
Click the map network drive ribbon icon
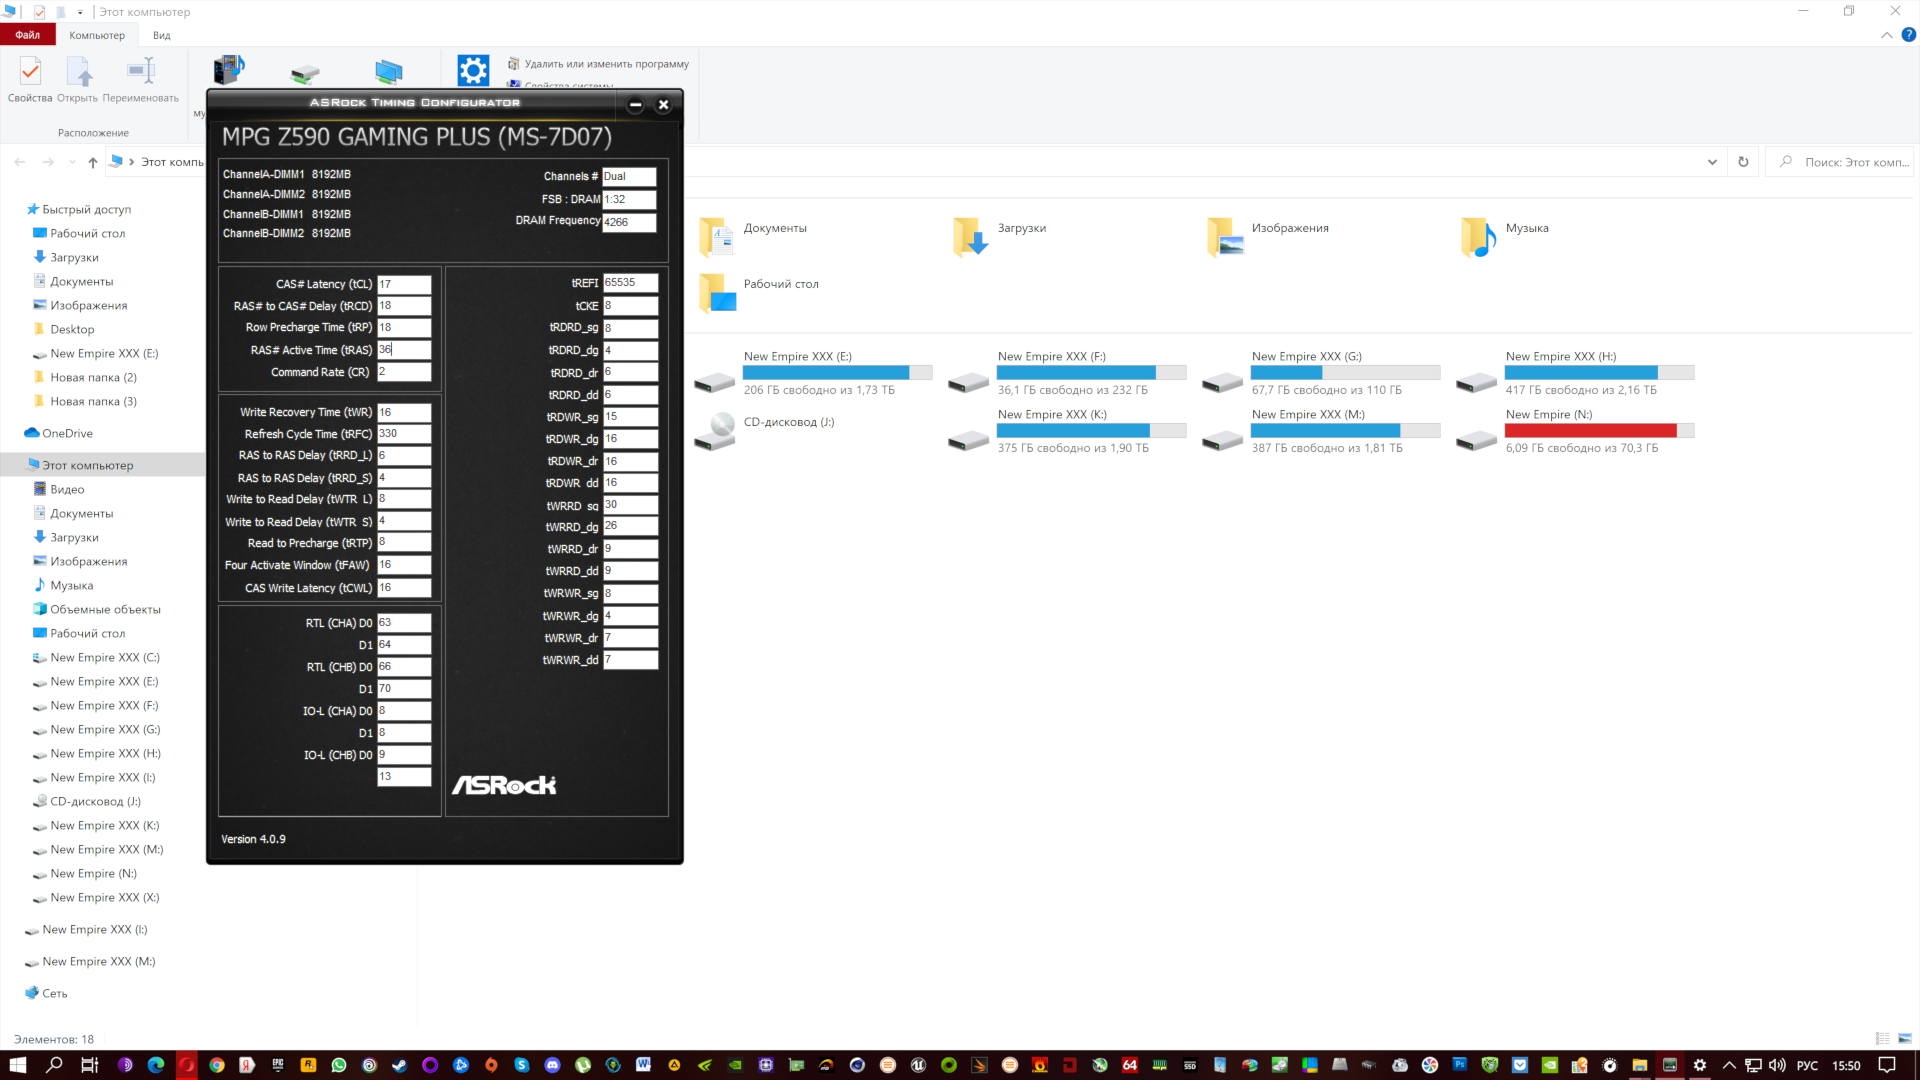pos(305,73)
